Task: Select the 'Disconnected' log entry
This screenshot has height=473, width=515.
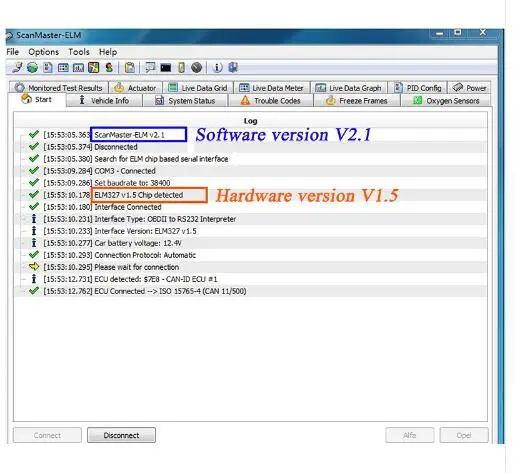Action: pos(251,147)
